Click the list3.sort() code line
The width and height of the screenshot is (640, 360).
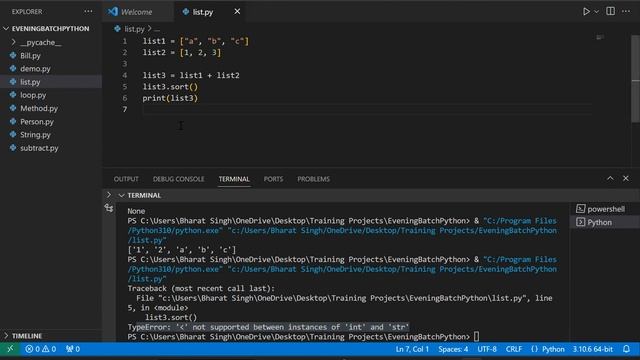pos(170,87)
